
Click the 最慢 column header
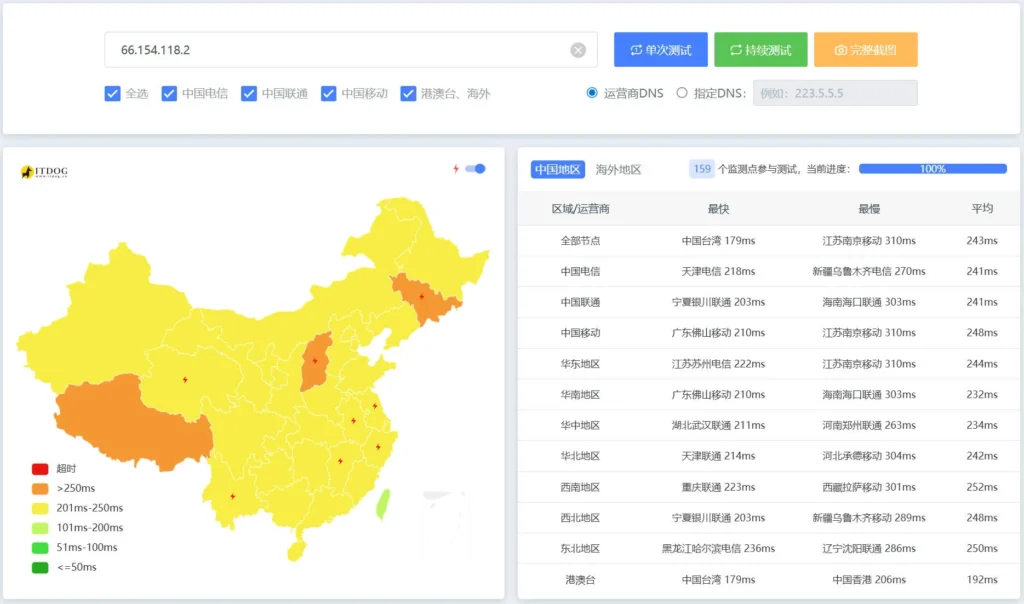[x=869, y=209]
